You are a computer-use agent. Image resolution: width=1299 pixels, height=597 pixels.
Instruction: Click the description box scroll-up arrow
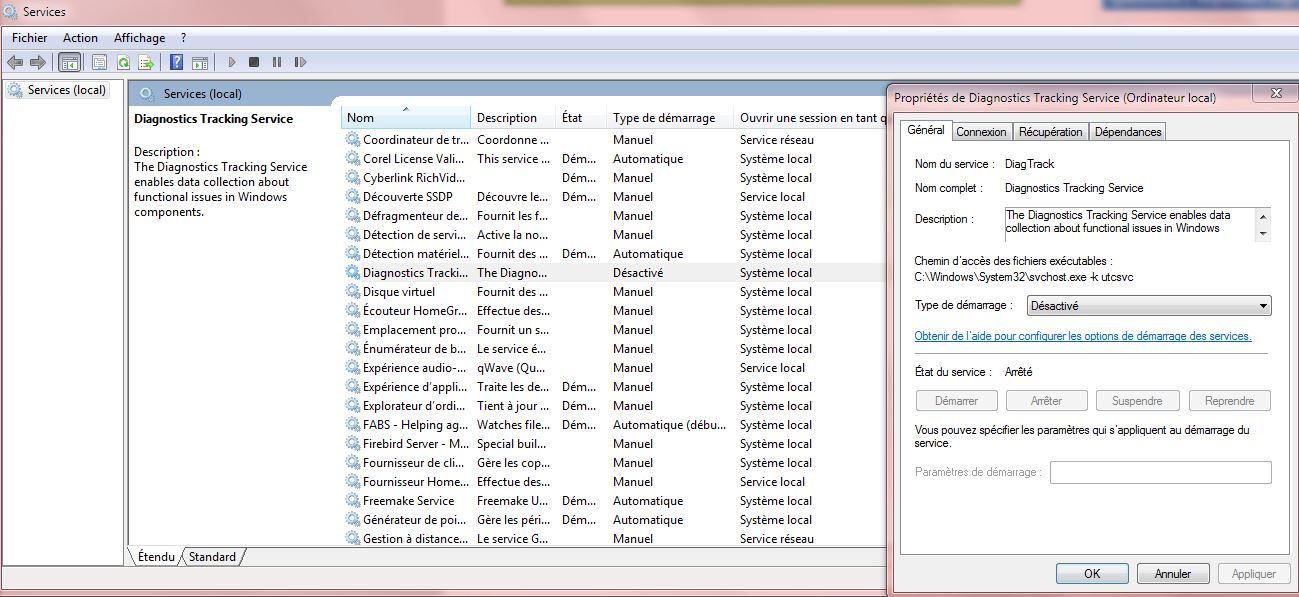click(1264, 216)
